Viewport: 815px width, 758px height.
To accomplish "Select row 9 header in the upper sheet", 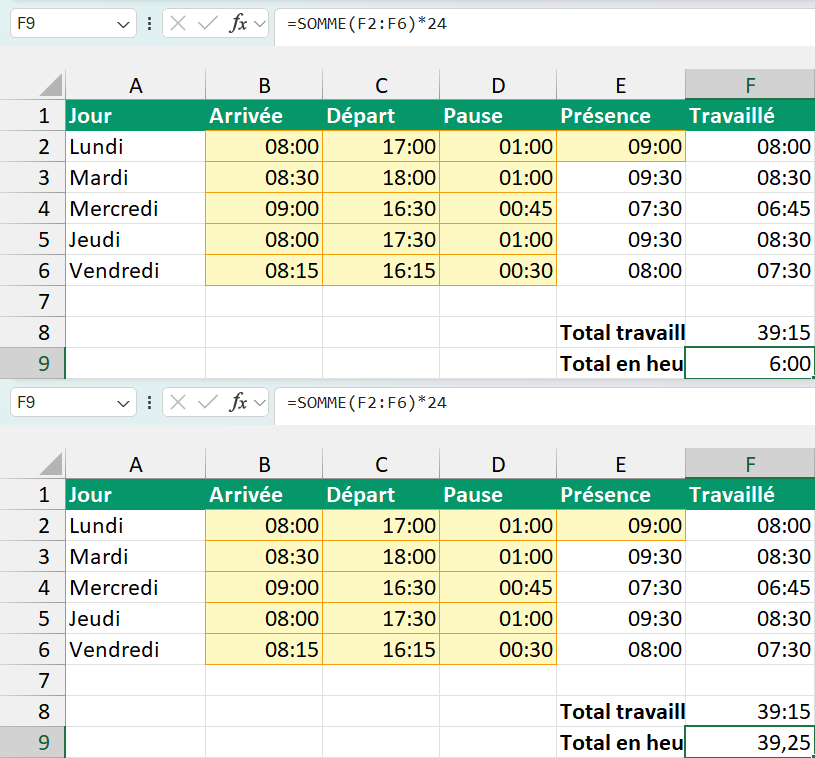I will [32, 363].
